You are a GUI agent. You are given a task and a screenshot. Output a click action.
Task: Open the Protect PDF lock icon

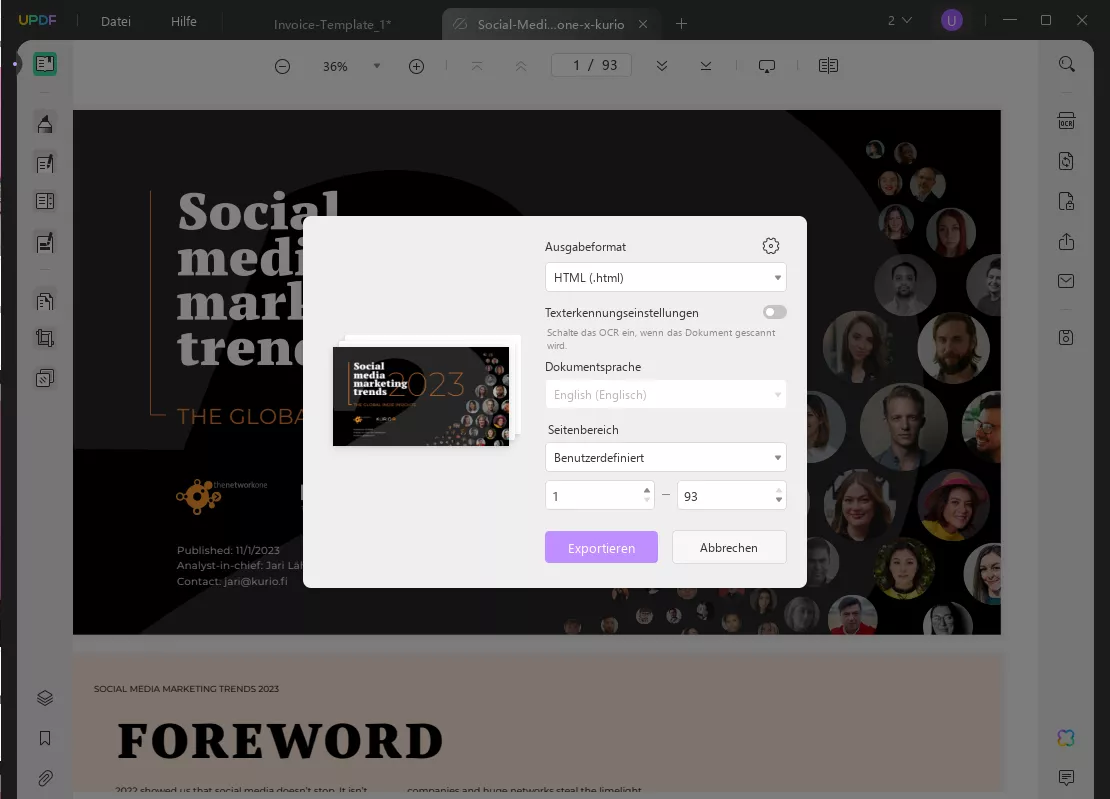tap(1066, 201)
